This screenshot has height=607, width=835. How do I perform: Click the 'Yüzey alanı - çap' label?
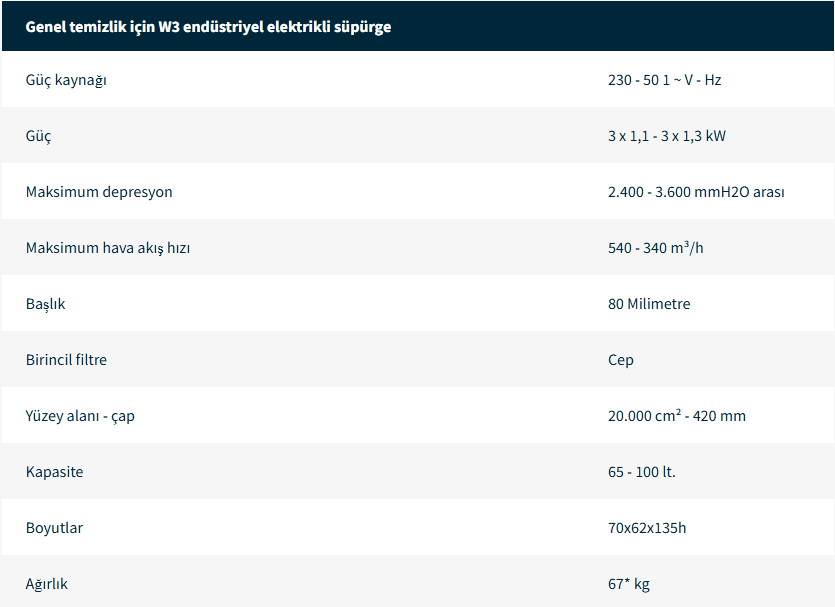tap(80, 416)
